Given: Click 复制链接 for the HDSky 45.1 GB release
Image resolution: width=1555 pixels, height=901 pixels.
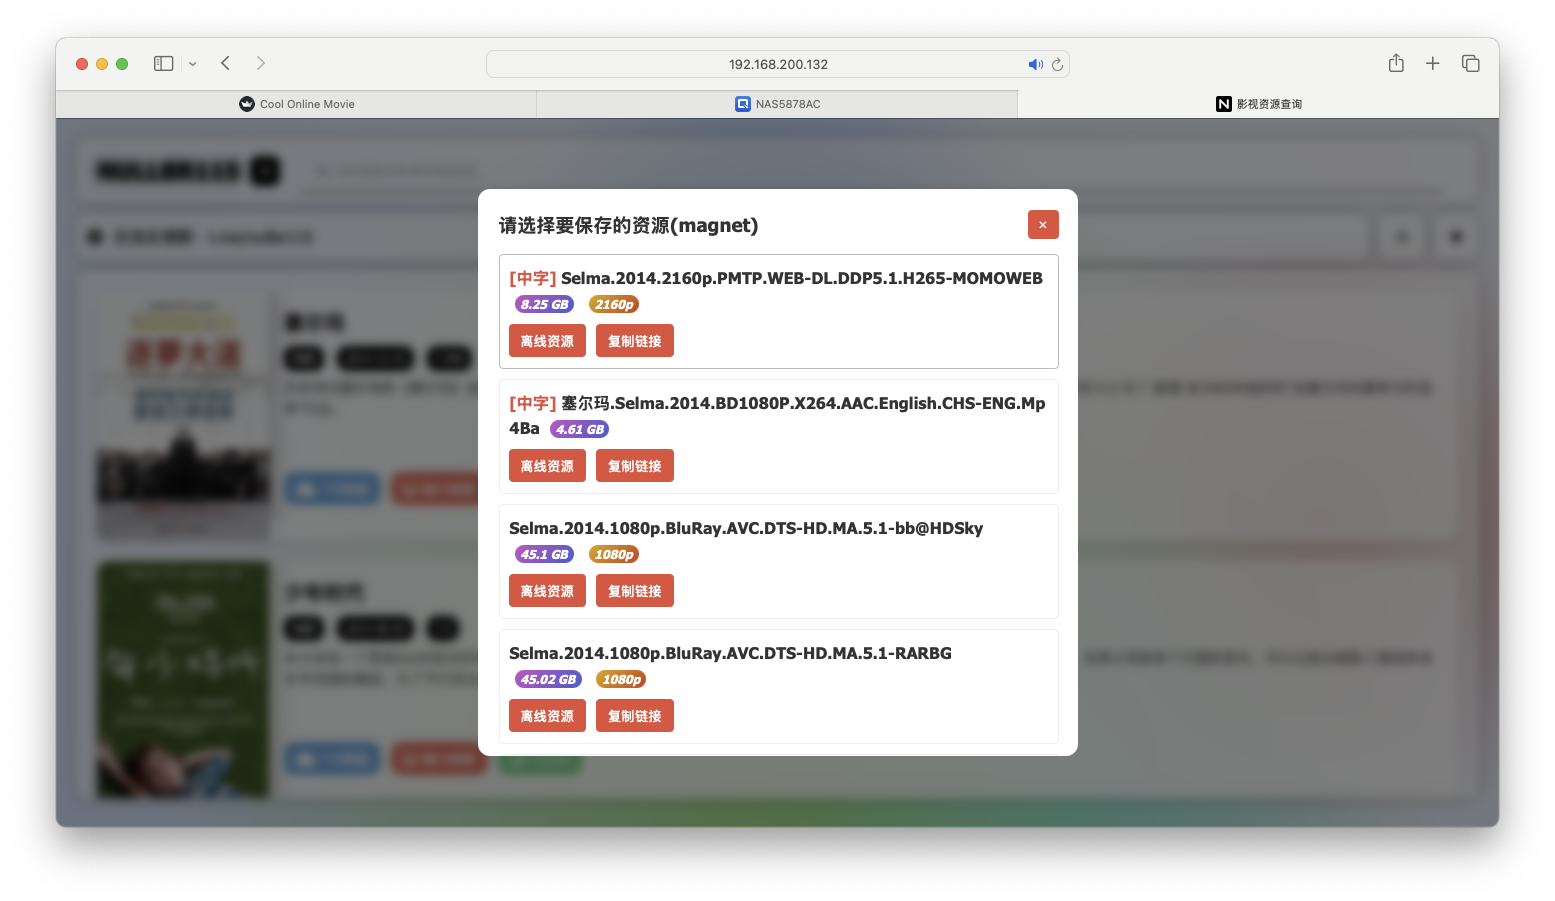Looking at the screenshot, I should (x=634, y=590).
